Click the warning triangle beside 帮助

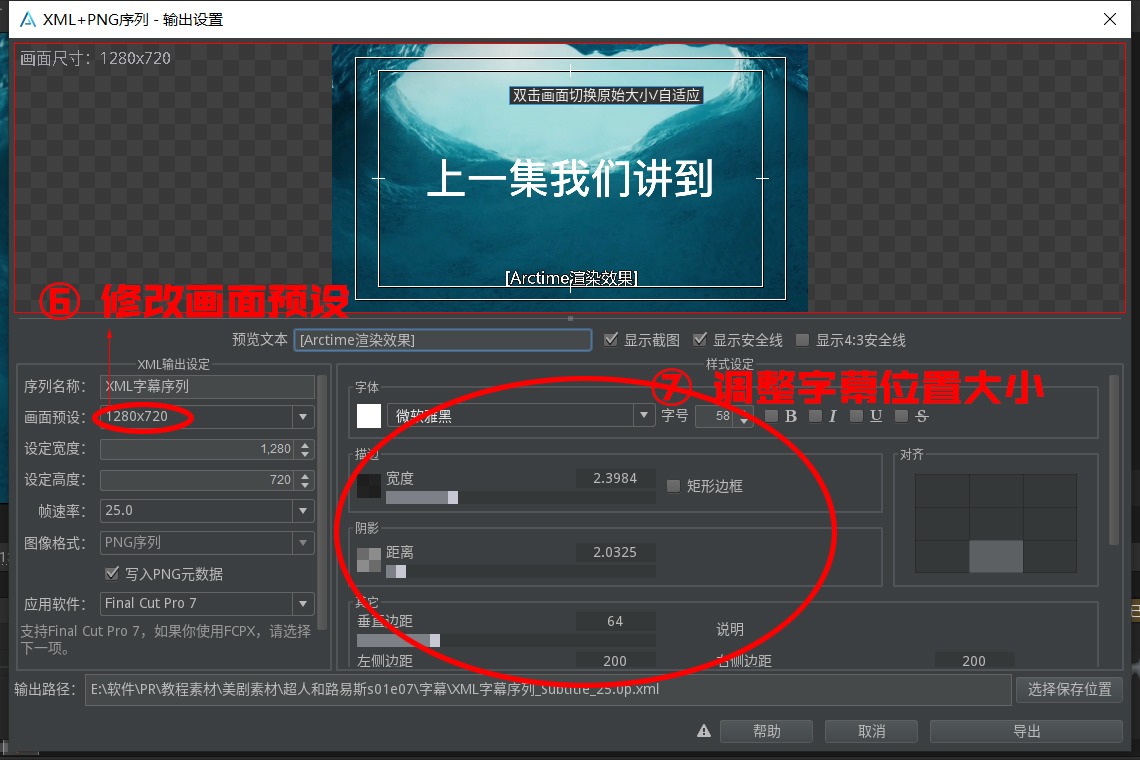tap(704, 731)
